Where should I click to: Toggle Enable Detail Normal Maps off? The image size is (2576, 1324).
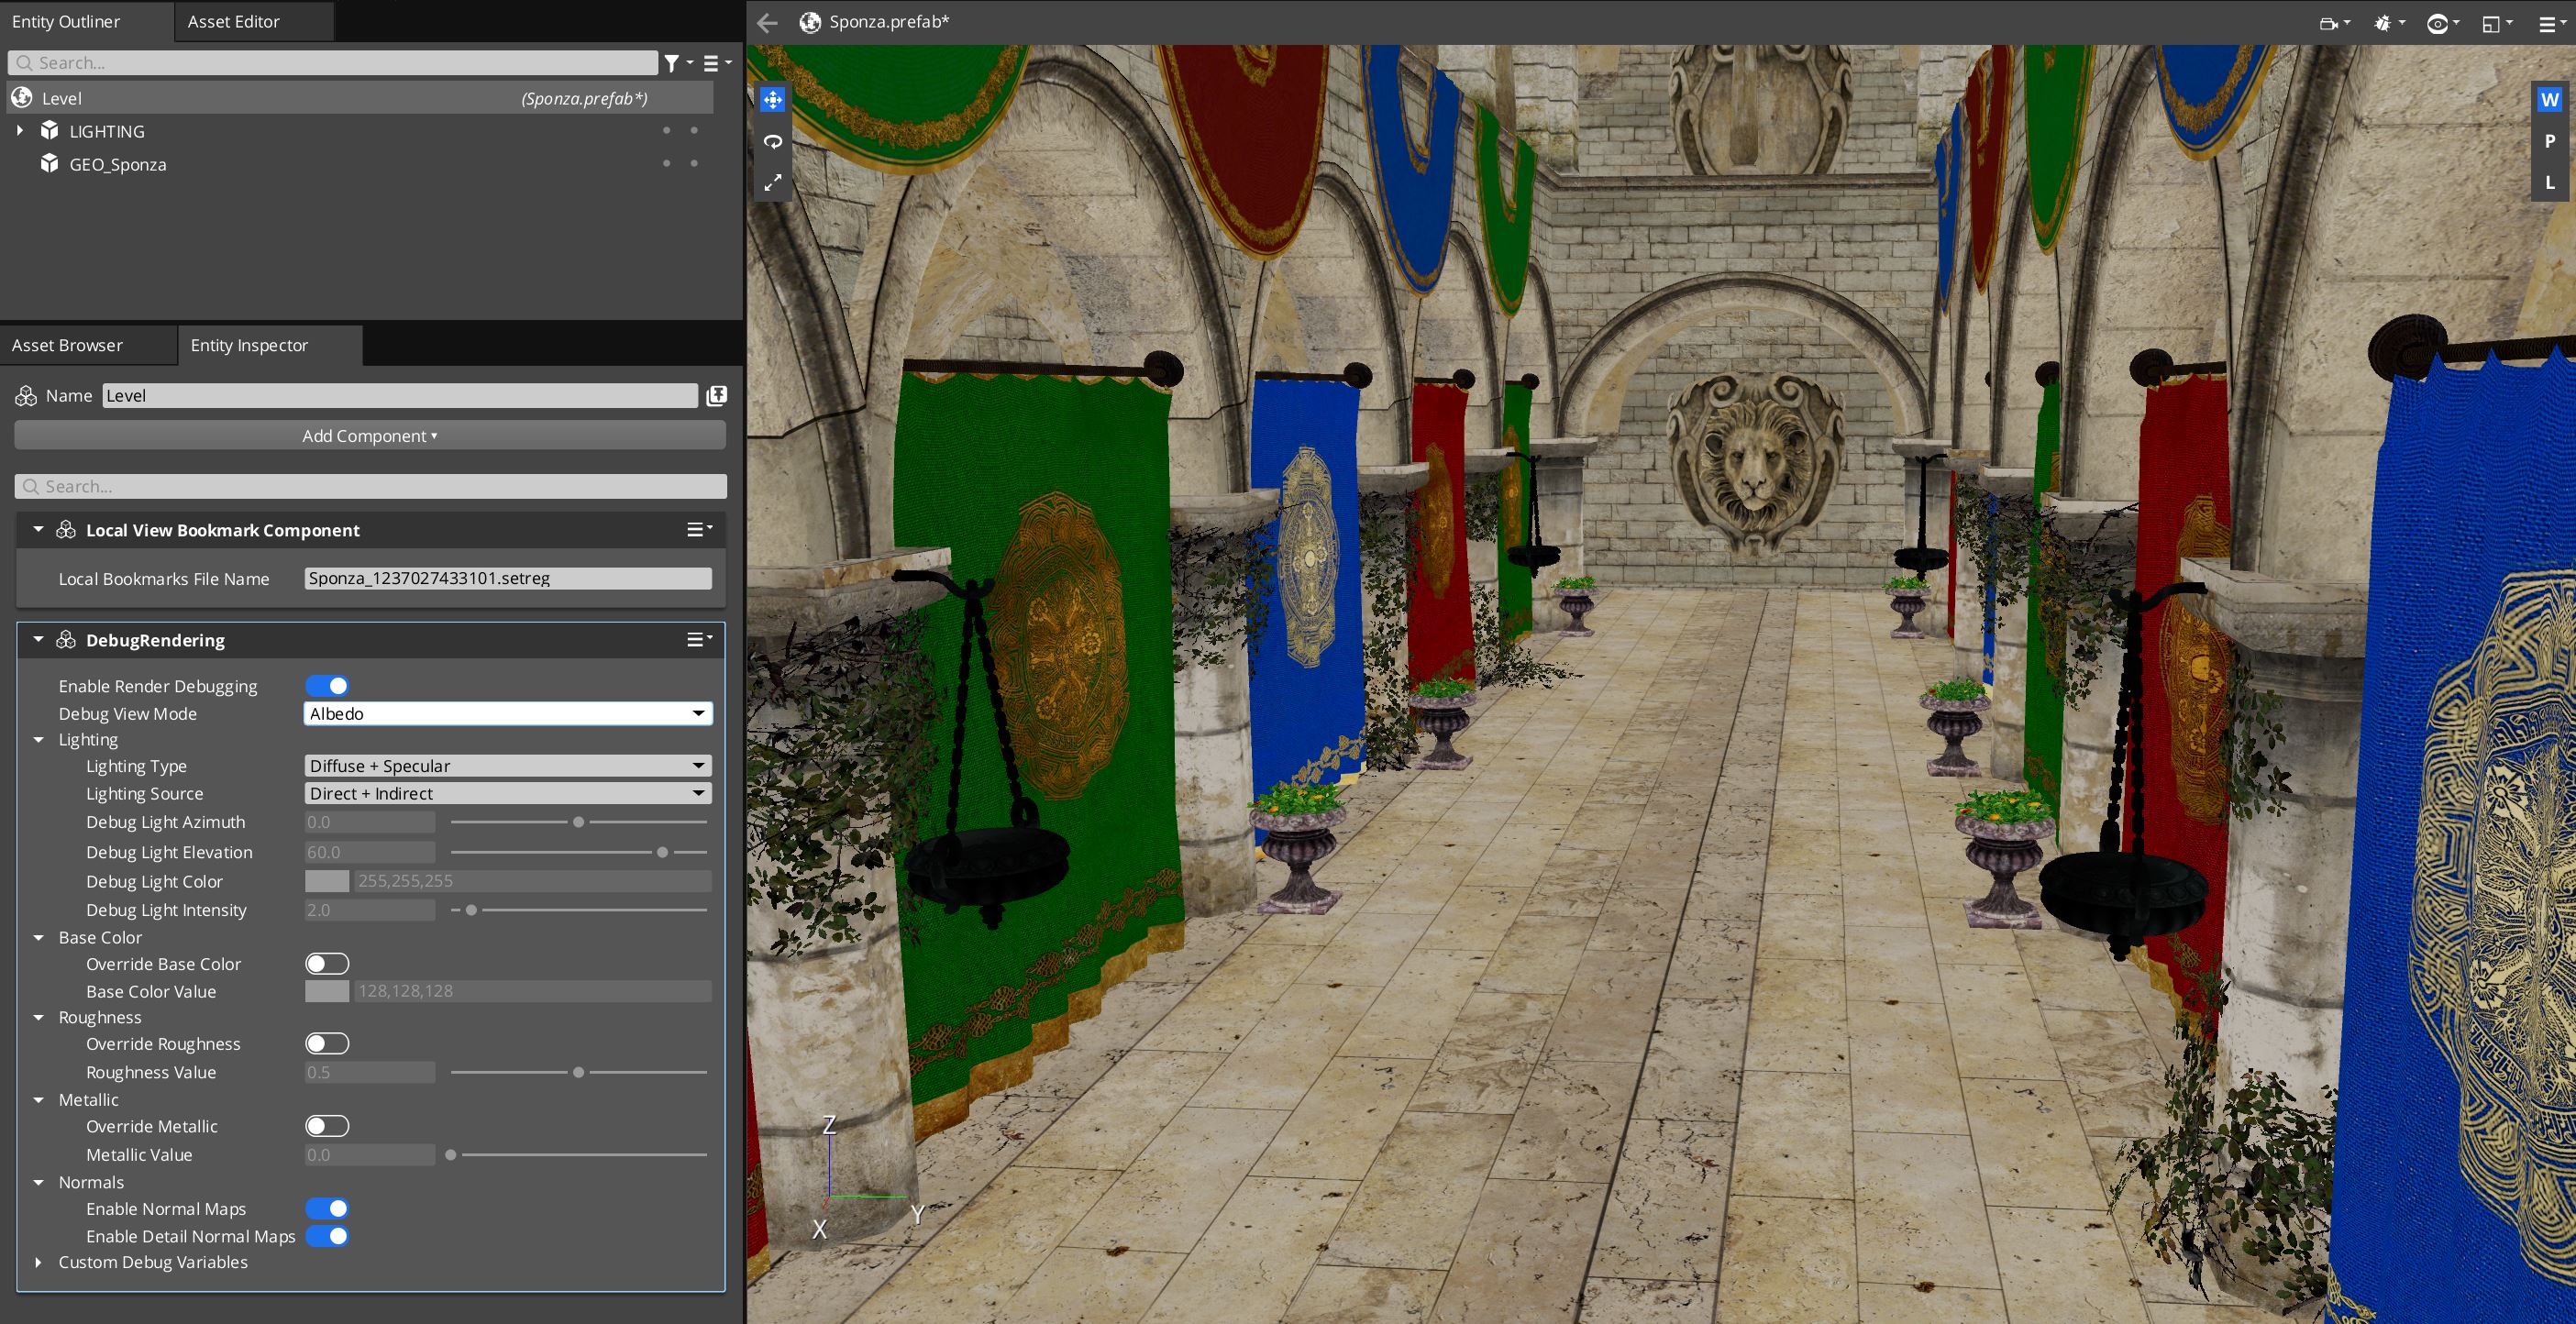click(x=327, y=1236)
